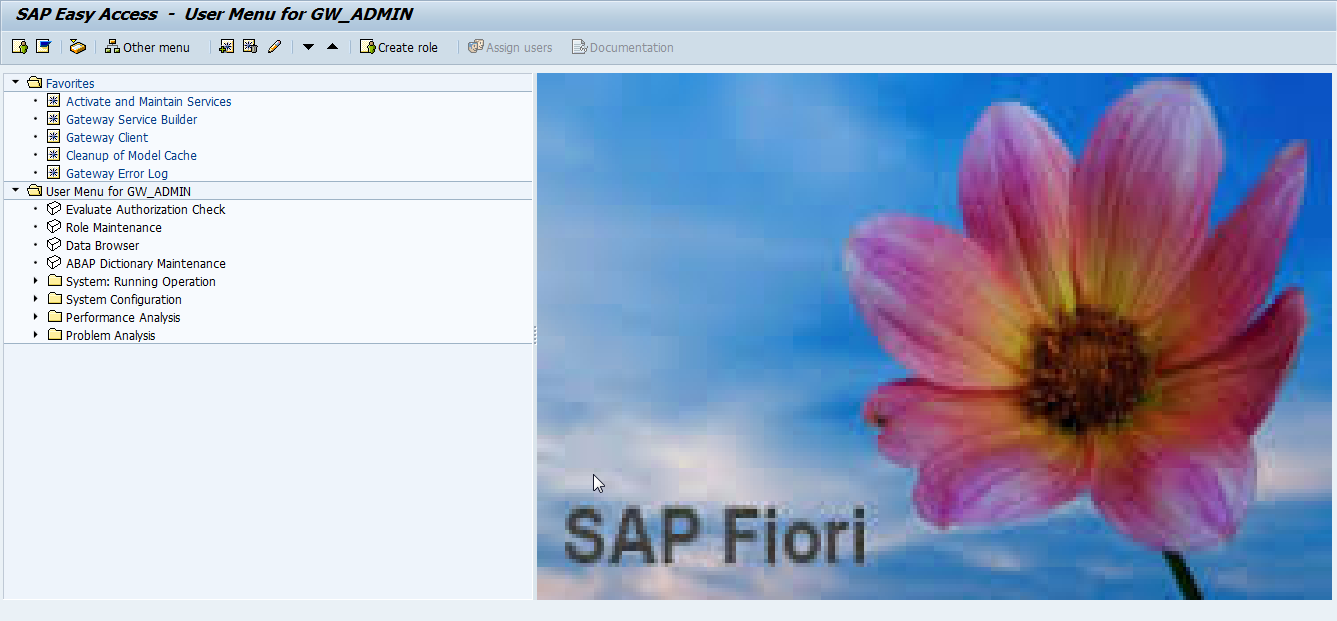Click the Change favorites pencil icon
The height and width of the screenshot is (621, 1337).
tap(275, 47)
